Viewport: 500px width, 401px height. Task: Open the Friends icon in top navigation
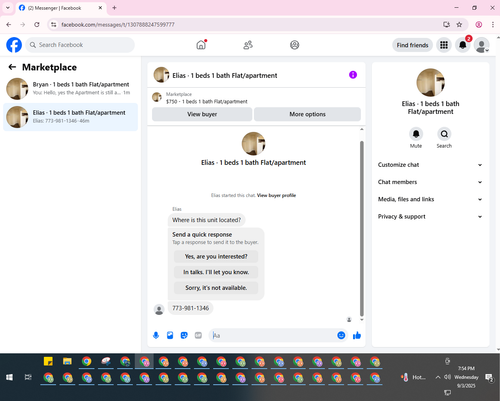(x=248, y=45)
